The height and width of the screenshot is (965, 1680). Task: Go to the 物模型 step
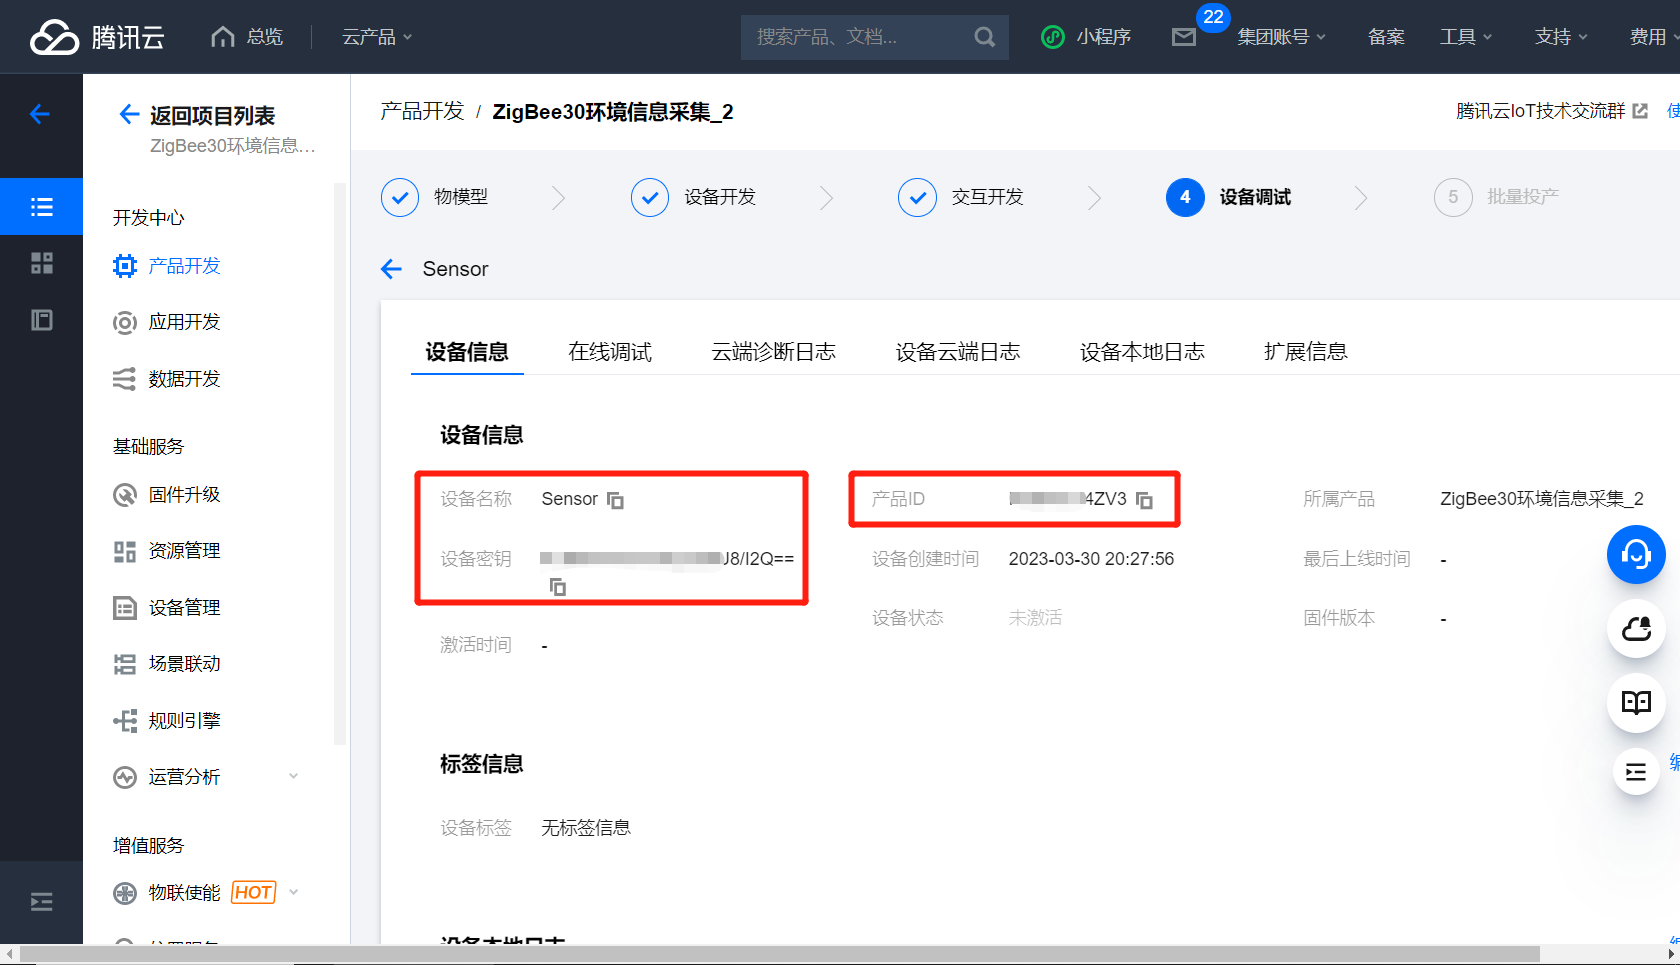(x=435, y=197)
